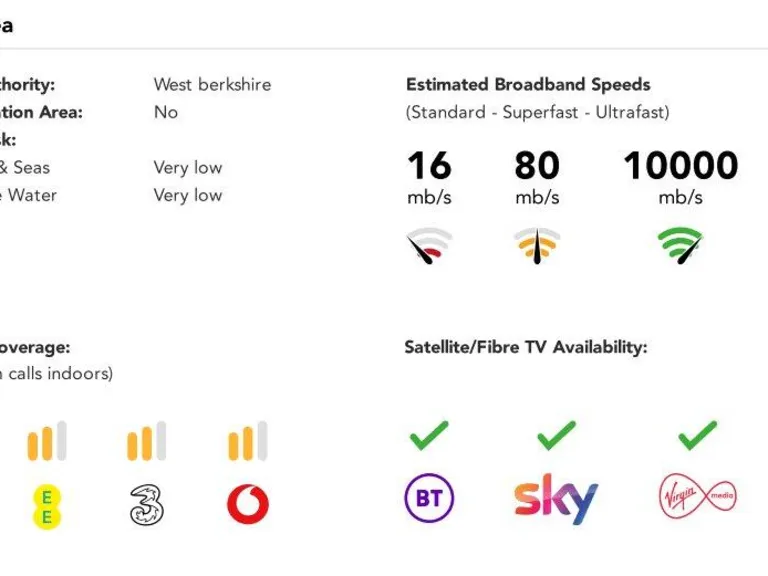Image resolution: width=768 pixels, height=576 pixels.
Task: Click the Estimated Broadband Speeds heading
Action: pyautogui.click(x=528, y=85)
